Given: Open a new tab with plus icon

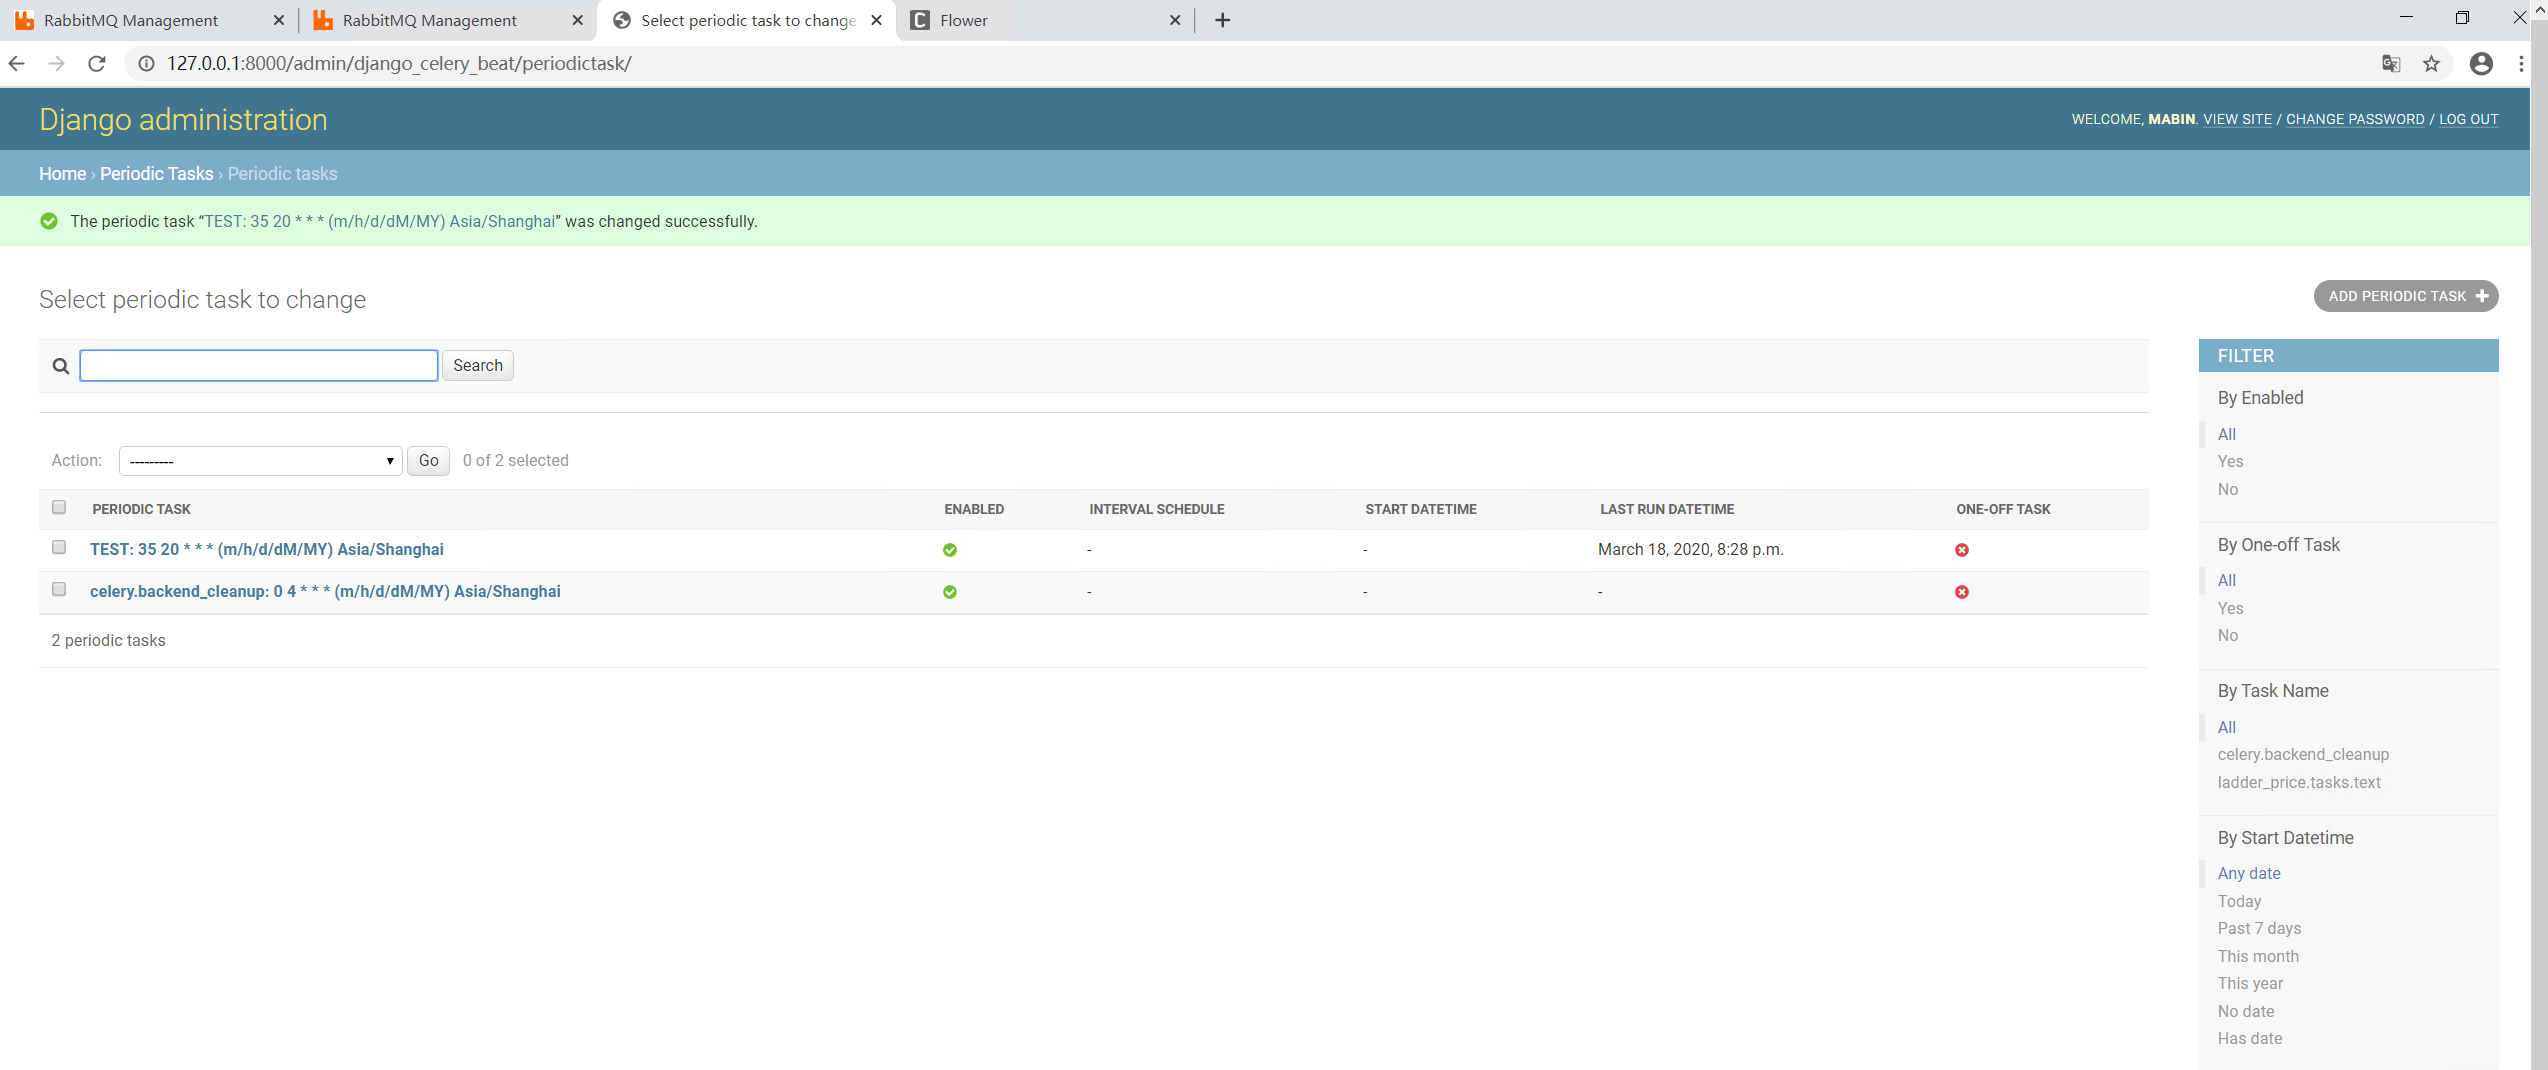Looking at the screenshot, I should (x=1222, y=20).
